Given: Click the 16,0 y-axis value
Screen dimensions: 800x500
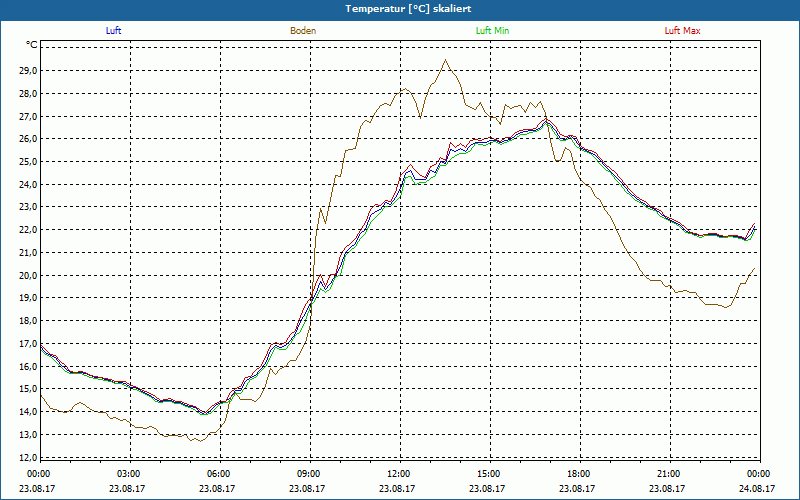Looking at the screenshot, I should coord(29,366).
